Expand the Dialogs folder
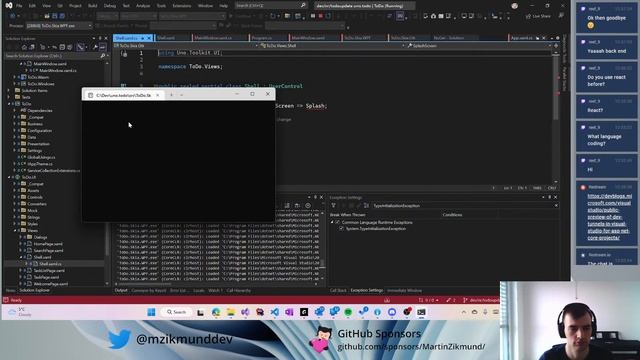This screenshot has height=360, width=640. 20,237
